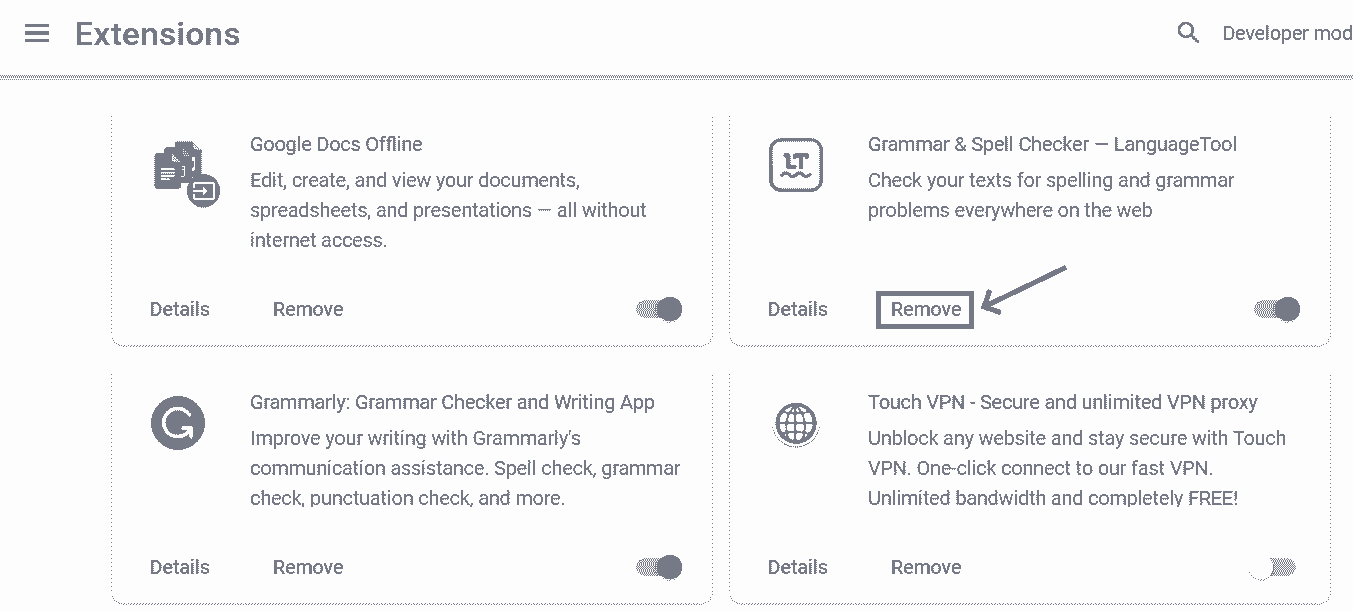The width and height of the screenshot is (1353, 612).
Task: Remove the Touch VPN extension
Action: 926,567
